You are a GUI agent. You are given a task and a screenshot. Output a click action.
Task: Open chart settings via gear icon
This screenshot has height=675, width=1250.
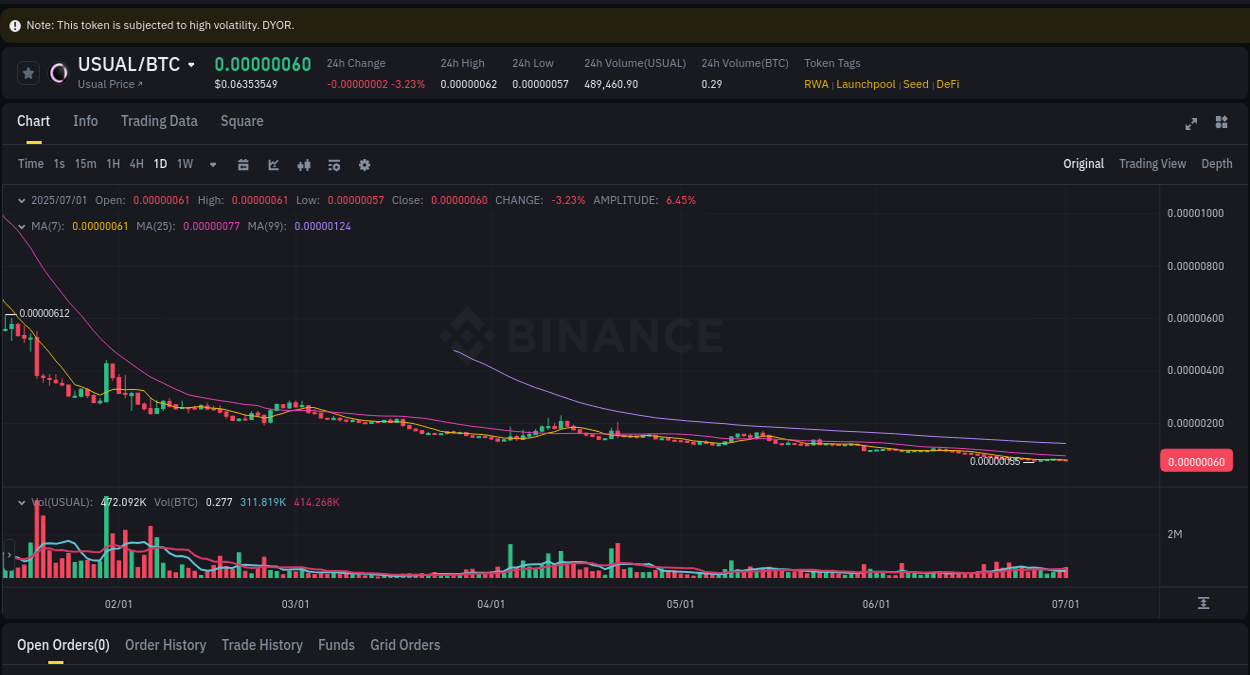coord(364,164)
